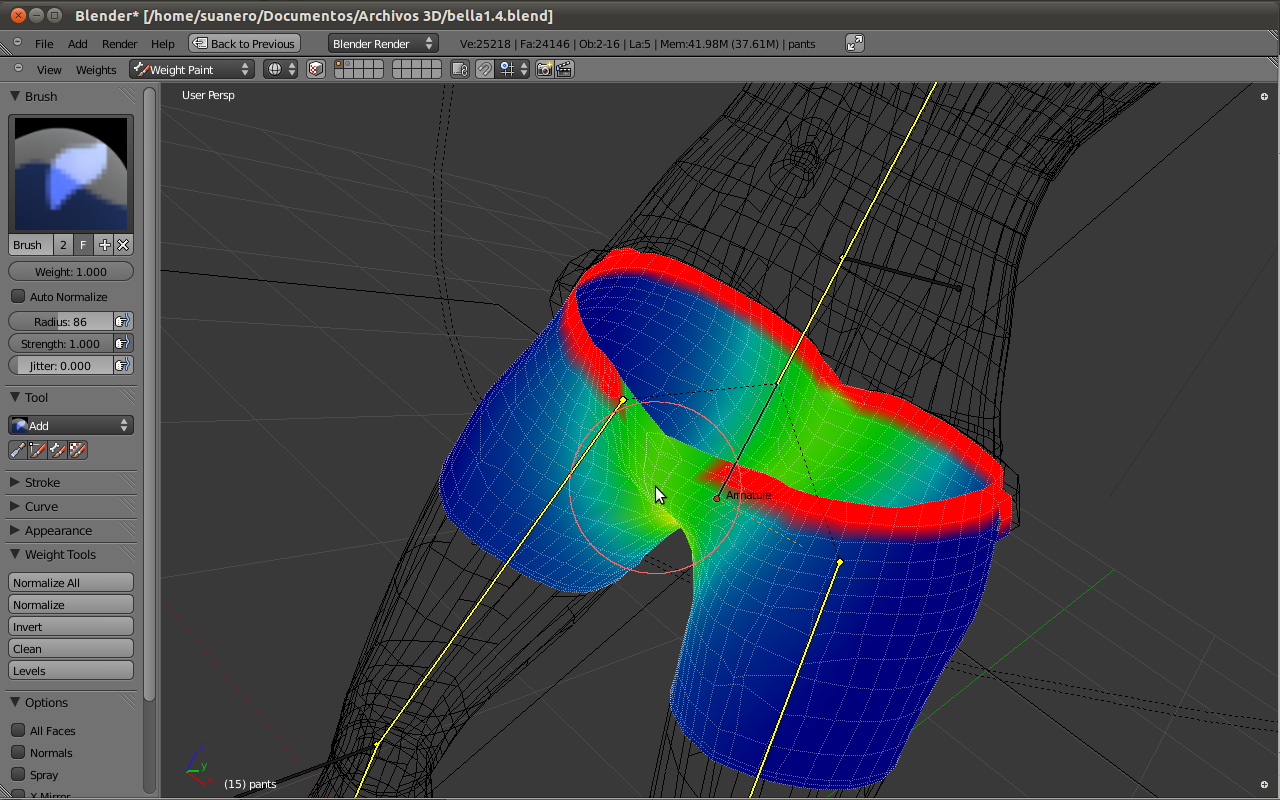Open the Weights menu
The height and width of the screenshot is (800, 1280).
[96, 70]
